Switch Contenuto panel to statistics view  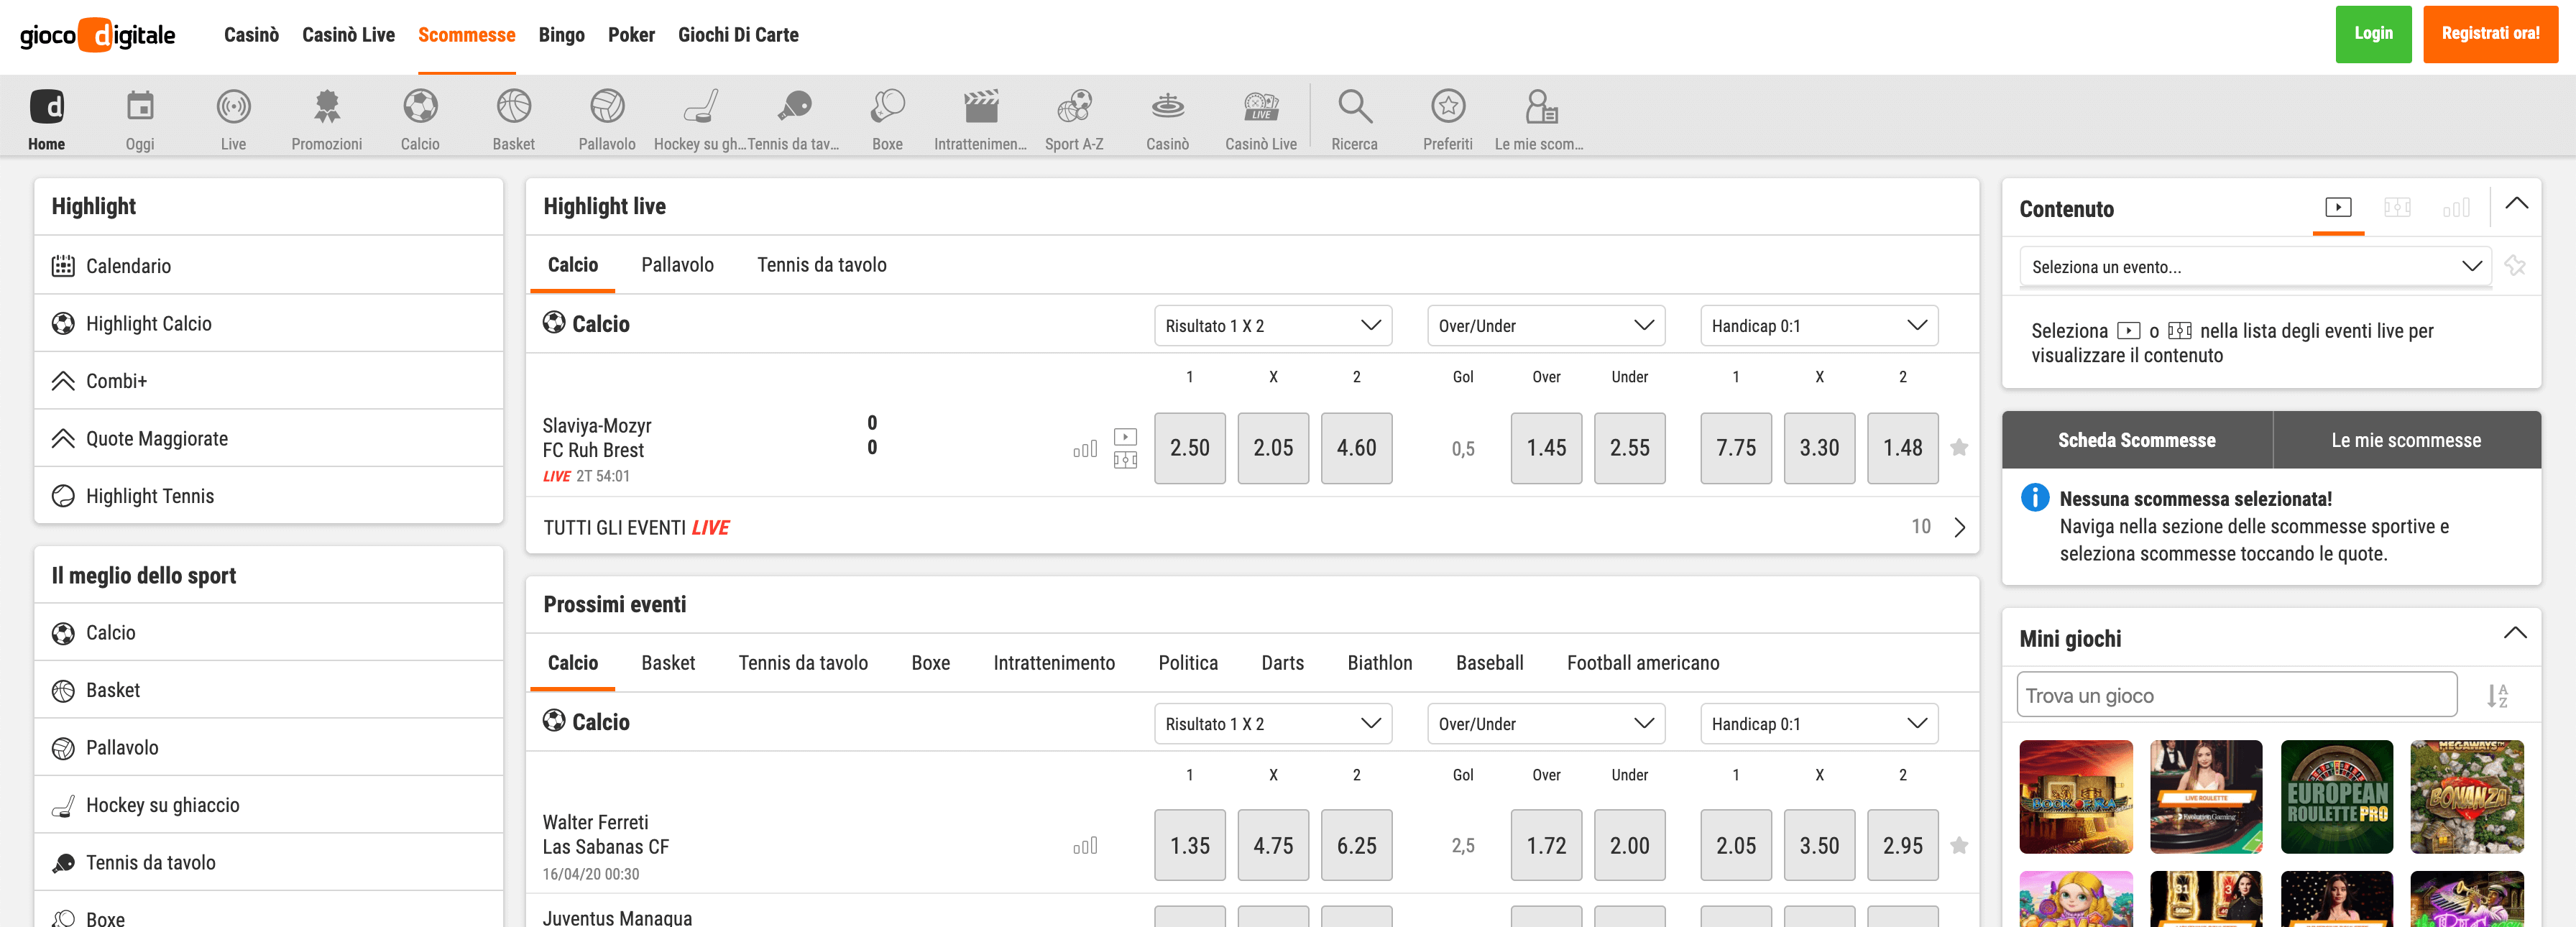[x=2456, y=207]
